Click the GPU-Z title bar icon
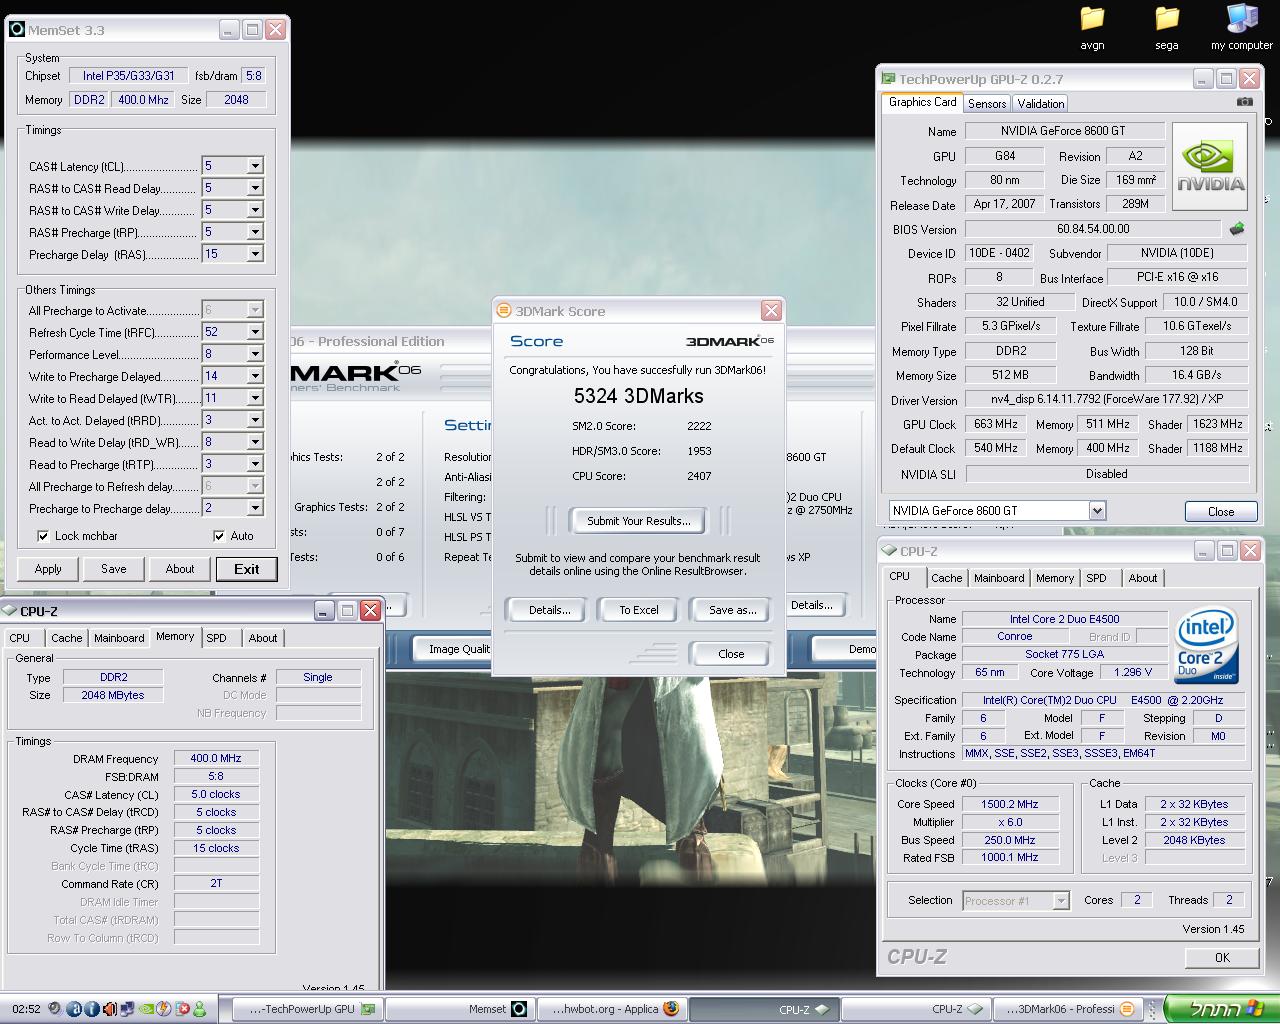 (888, 78)
